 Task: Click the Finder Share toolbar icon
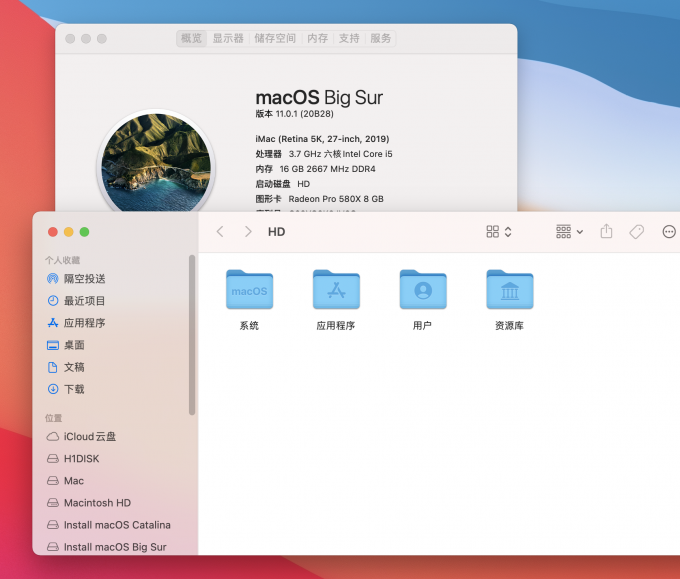click(x=606, y=231)
